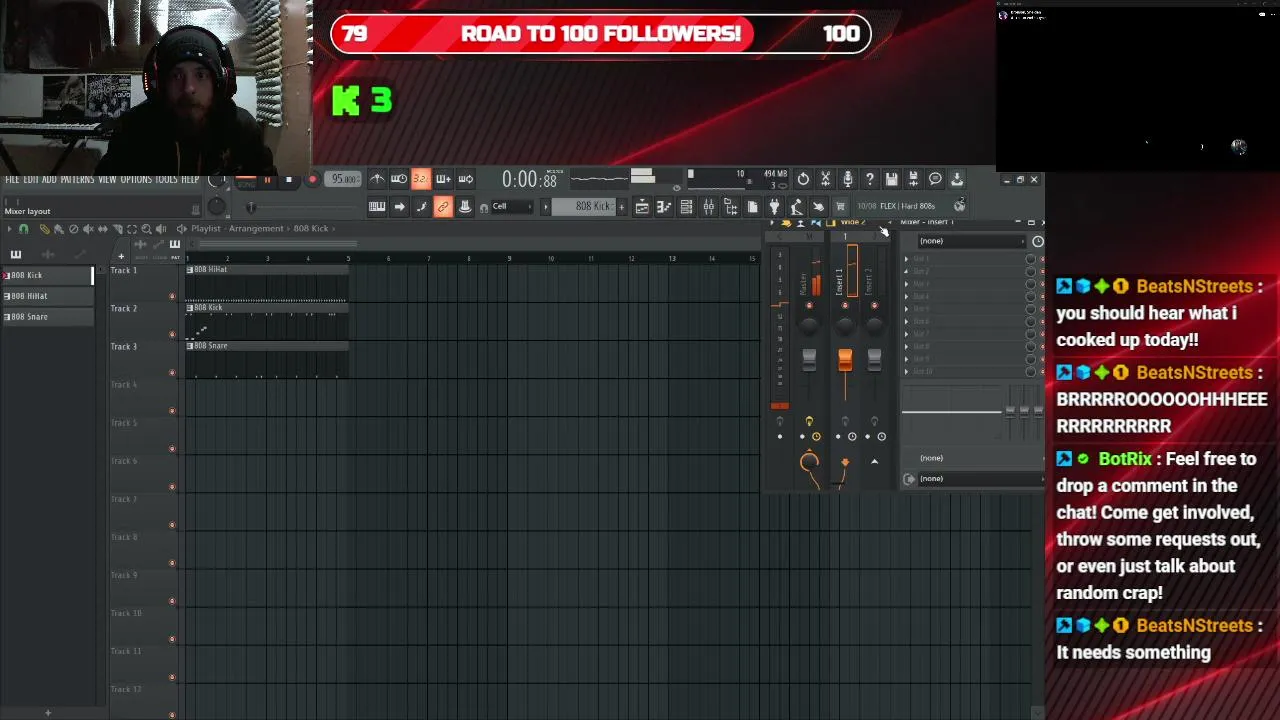Toggle the highlighted link-grouping button
Image resolution: width=1280 pixels, height=720 pixels.
click(x=443, y=207)
